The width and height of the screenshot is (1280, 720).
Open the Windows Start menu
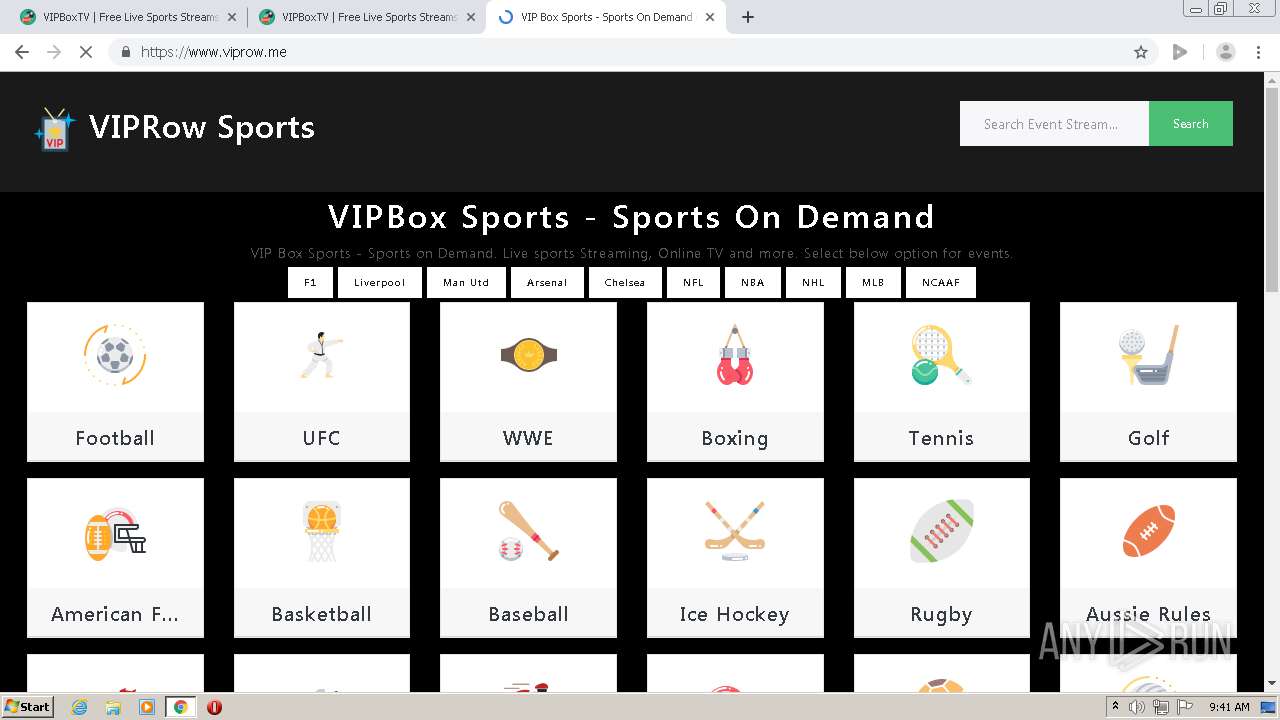tap(28, 707)
